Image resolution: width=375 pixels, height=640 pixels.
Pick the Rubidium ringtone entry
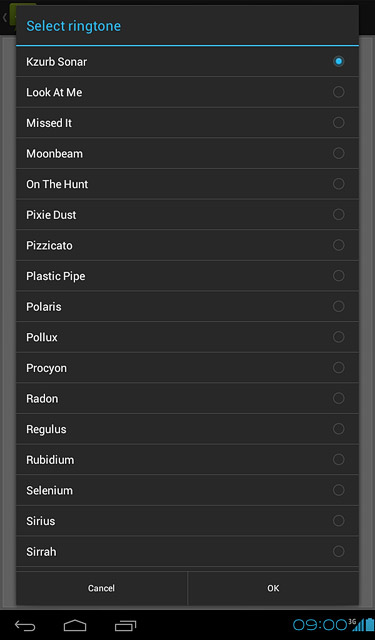187,460
